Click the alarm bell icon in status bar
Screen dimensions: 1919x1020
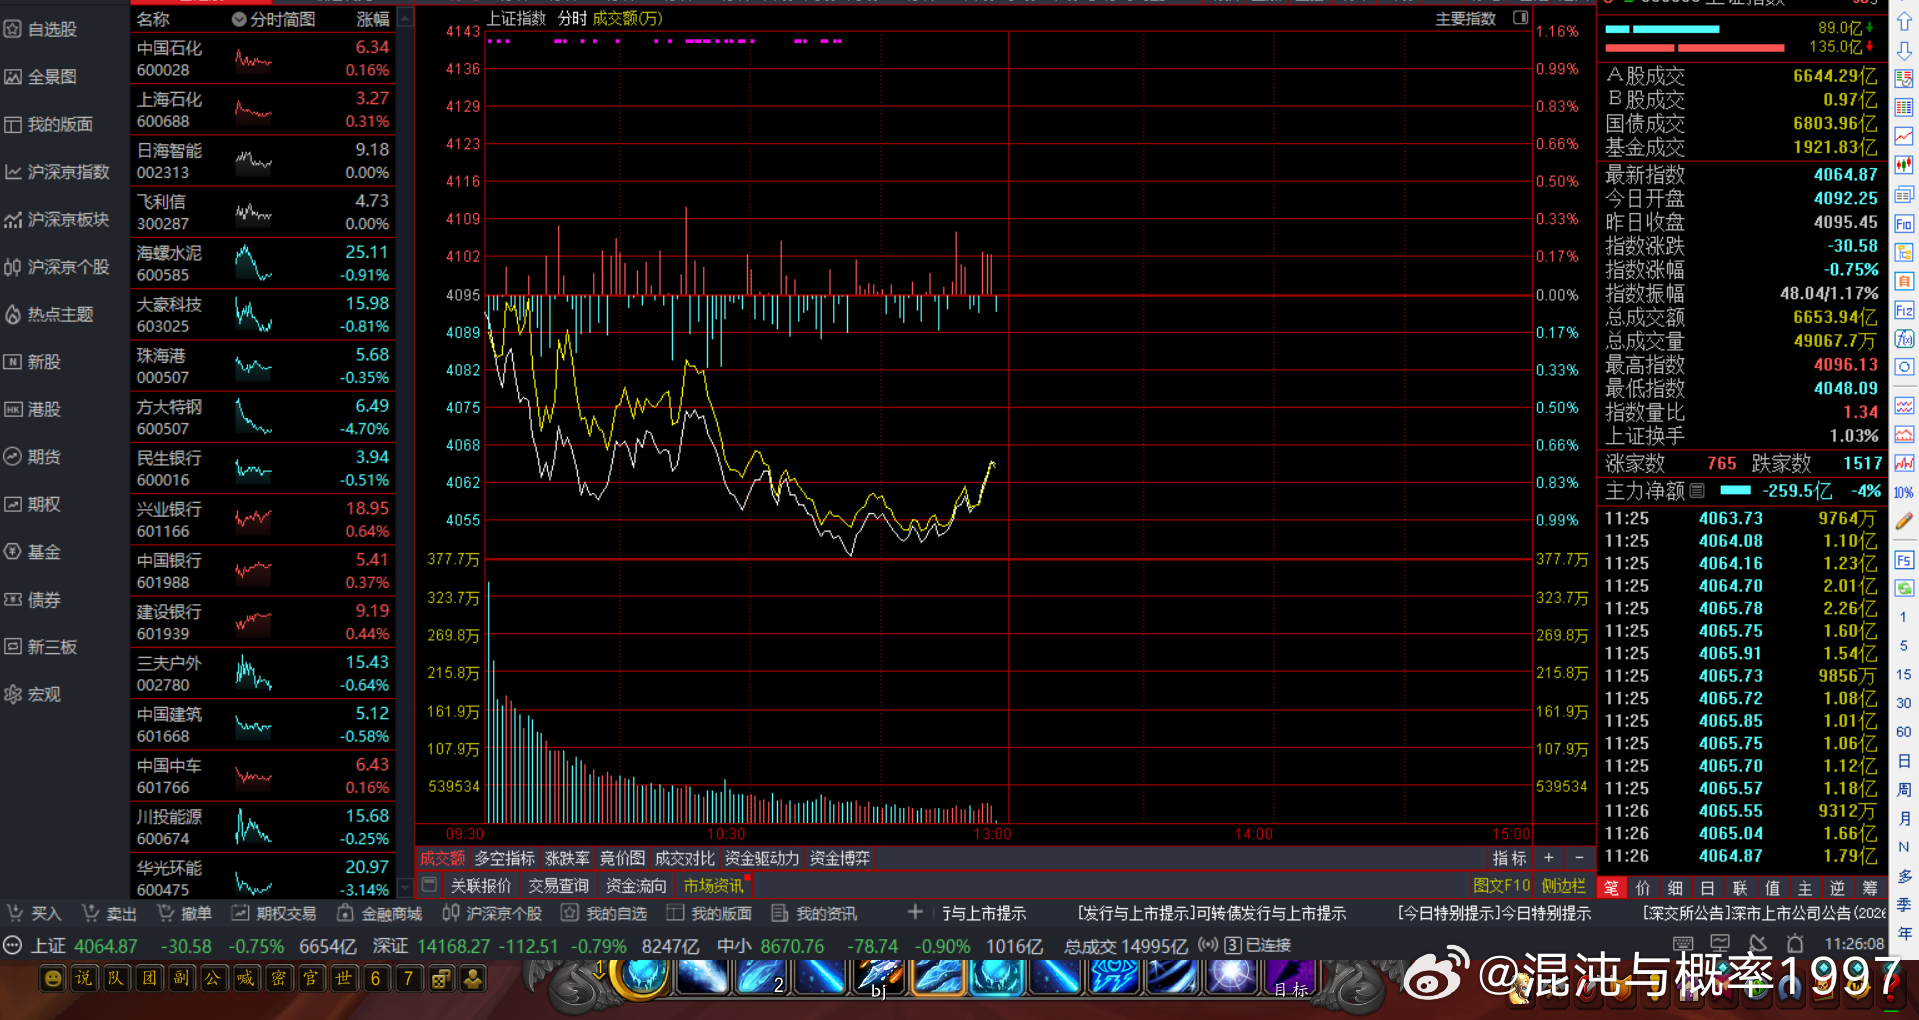tap(1795, 944)
